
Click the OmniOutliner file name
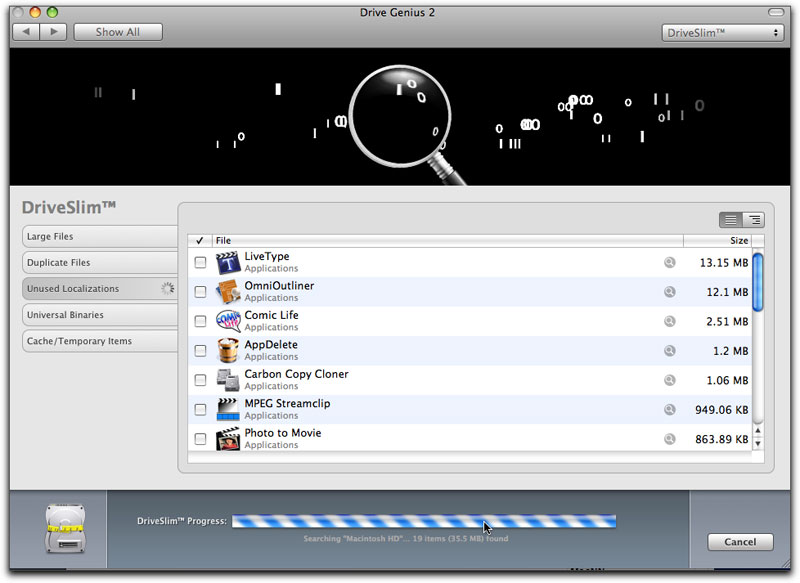click(279, 286)
